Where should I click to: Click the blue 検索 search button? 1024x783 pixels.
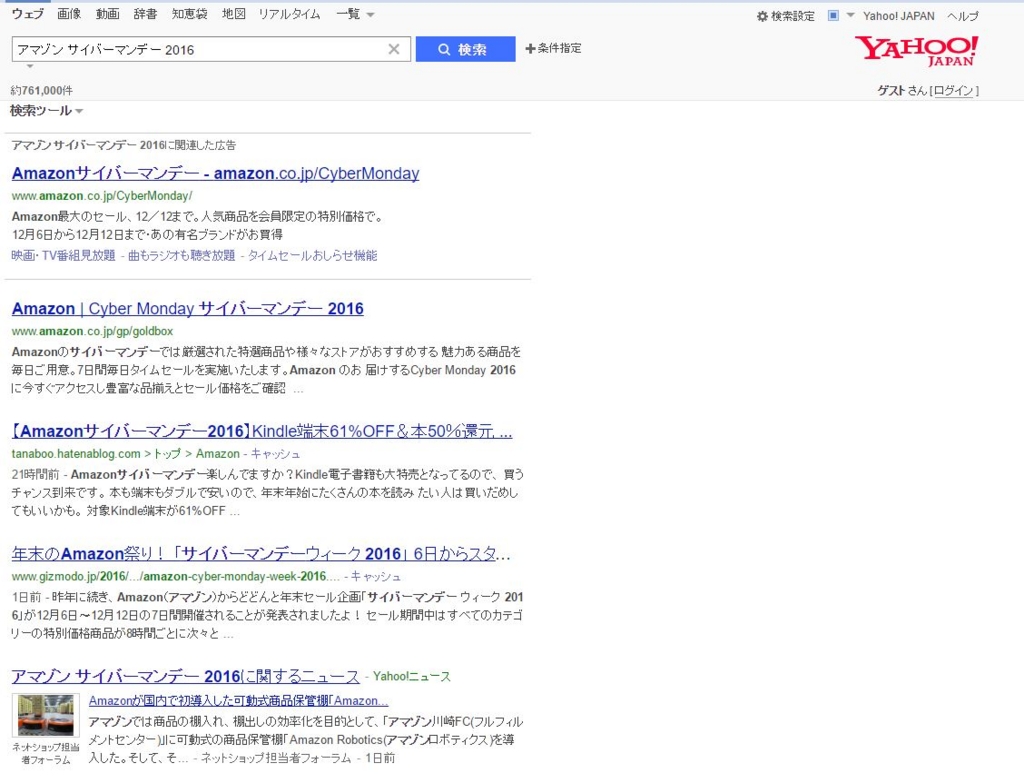465,49
